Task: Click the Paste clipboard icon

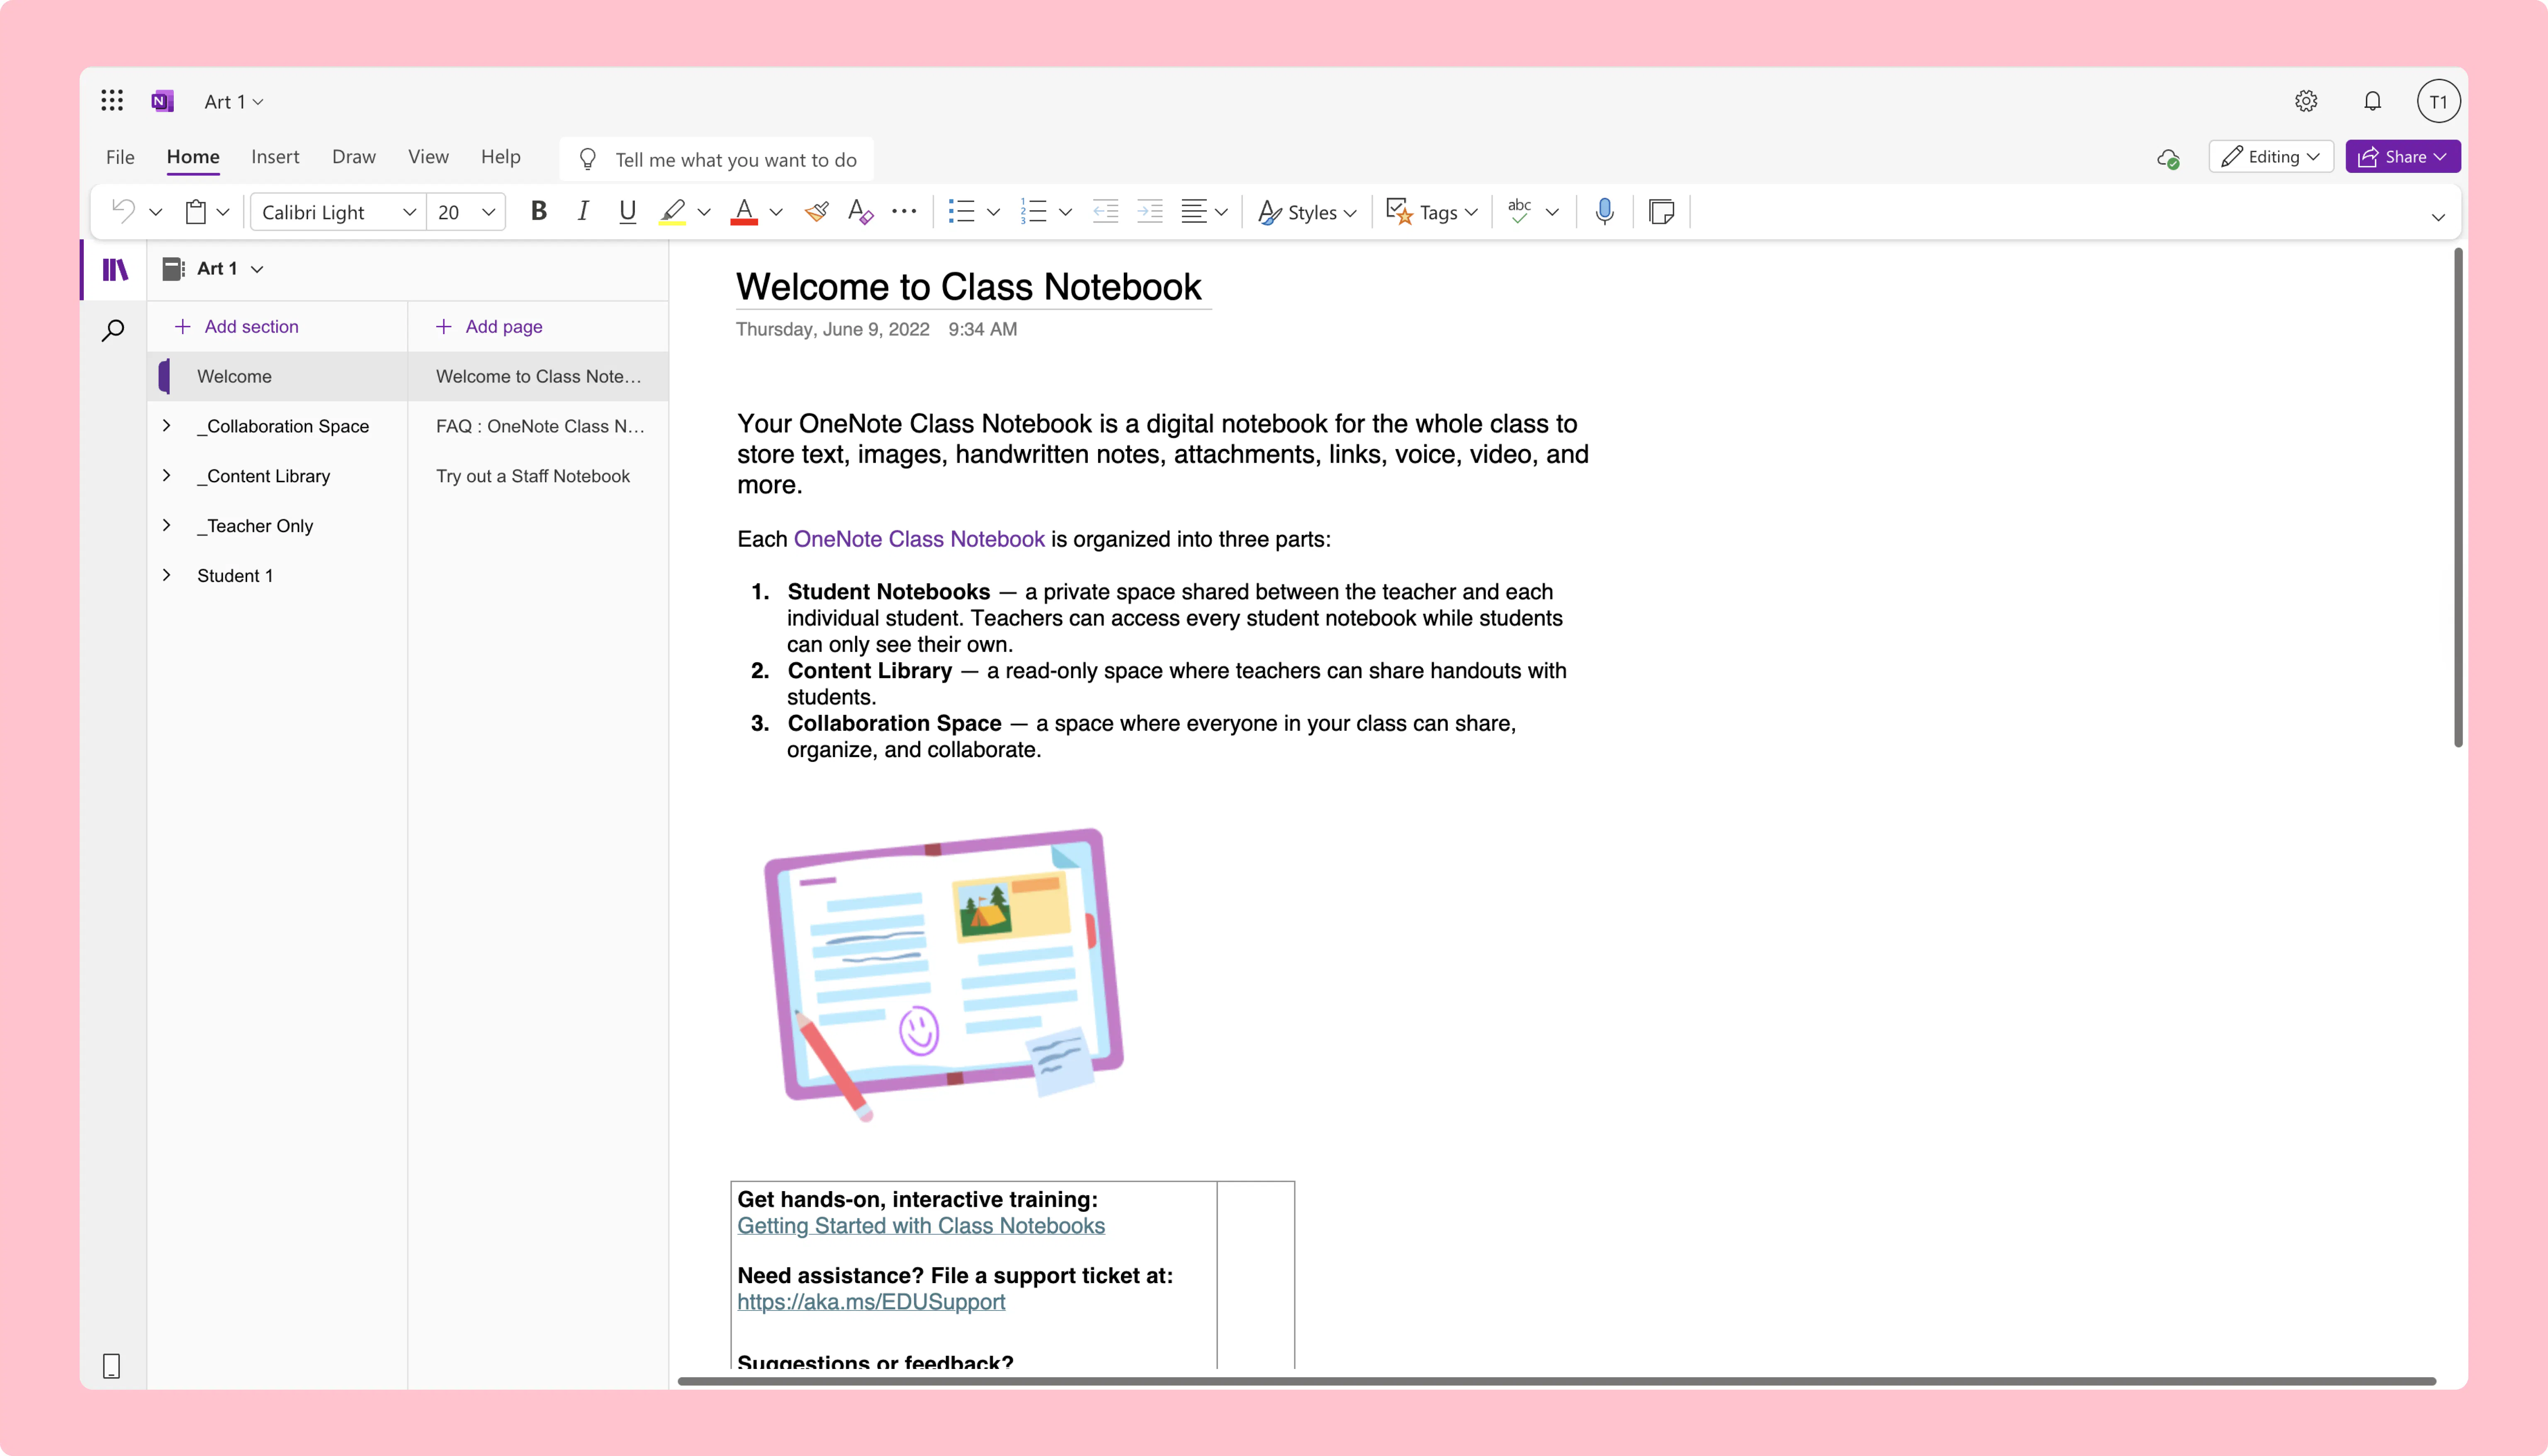Action: point(196,211)
